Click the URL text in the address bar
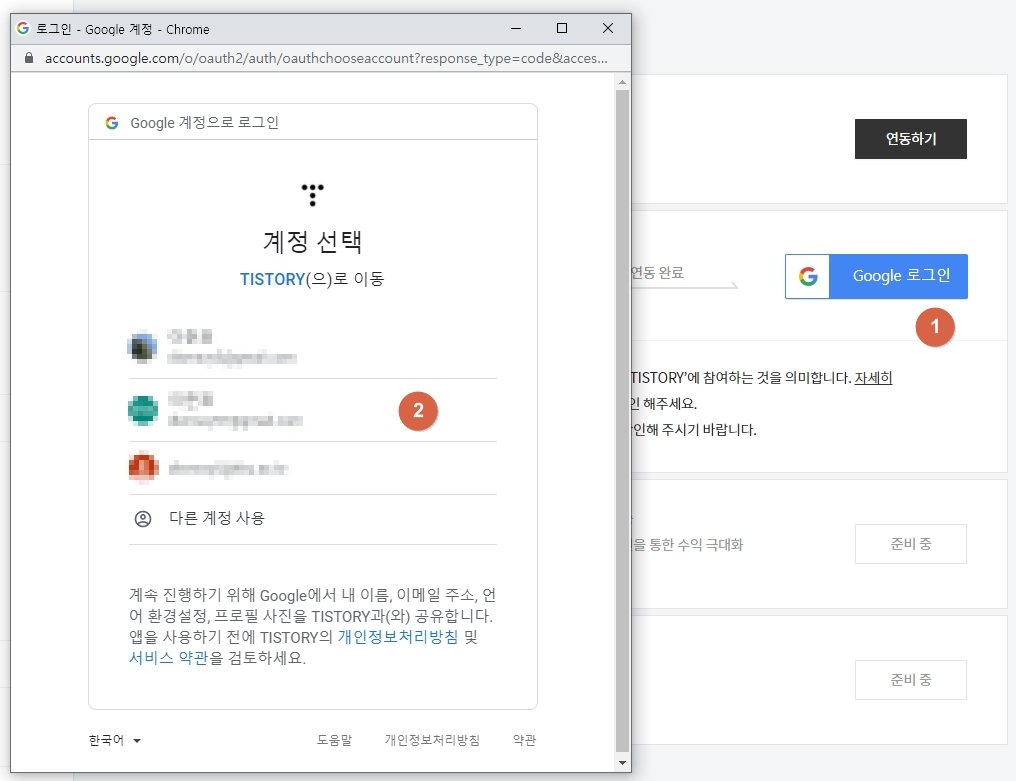Viewport: 1016px width, 781px height. click(x=326, y=58)
